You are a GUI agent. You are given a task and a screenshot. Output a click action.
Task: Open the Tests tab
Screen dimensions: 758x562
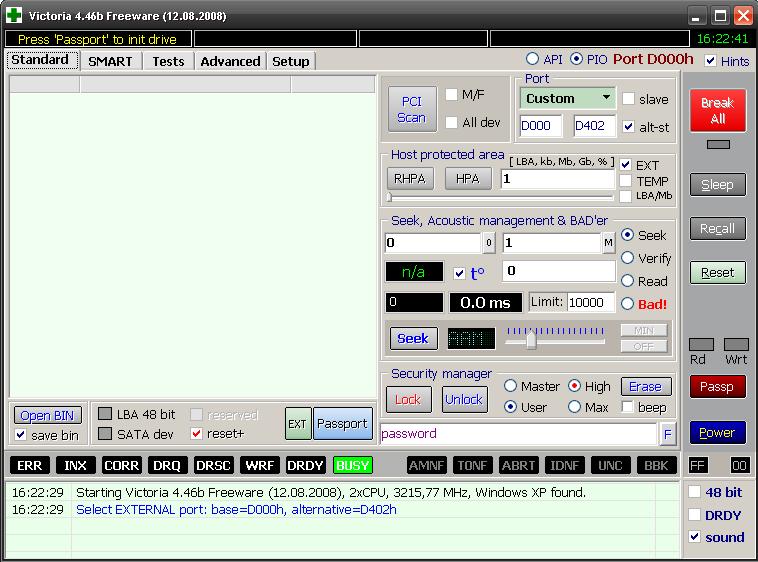coord(168,61)
